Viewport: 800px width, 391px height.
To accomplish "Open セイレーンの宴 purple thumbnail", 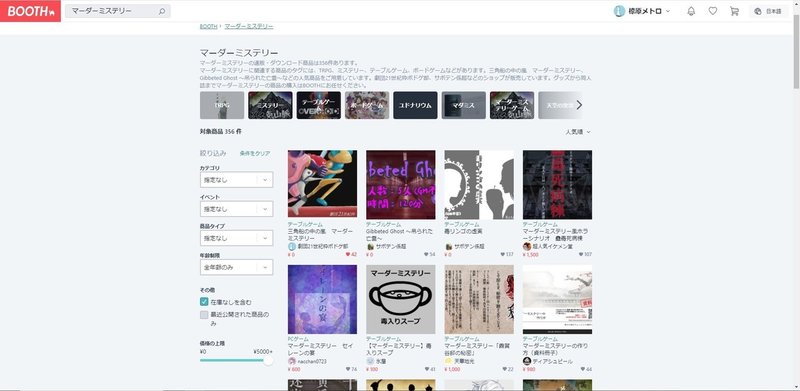I will [x=322, y=299].
